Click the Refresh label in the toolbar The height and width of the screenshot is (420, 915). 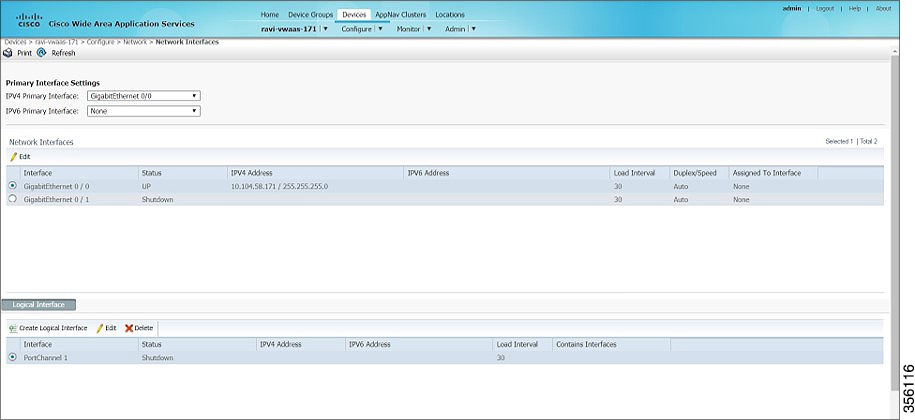[x=63, y=53]
